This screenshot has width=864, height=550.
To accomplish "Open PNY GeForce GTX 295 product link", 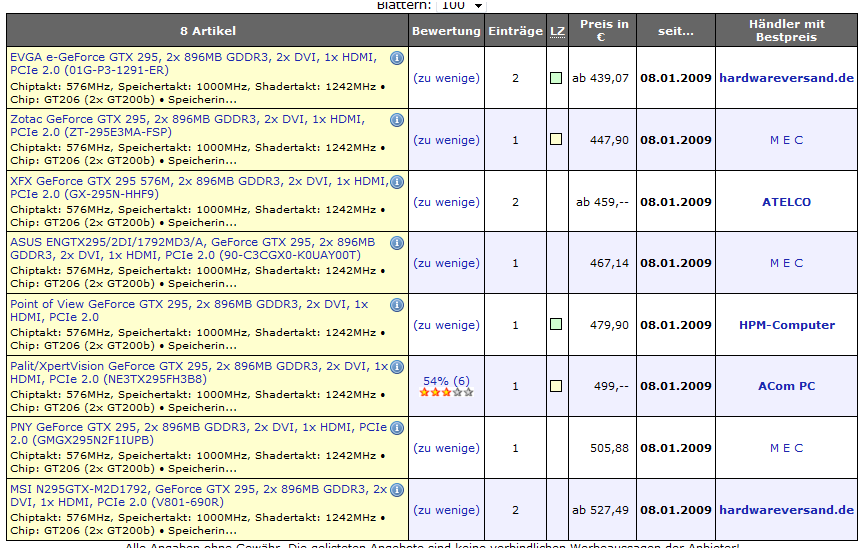I will point(198,433).
